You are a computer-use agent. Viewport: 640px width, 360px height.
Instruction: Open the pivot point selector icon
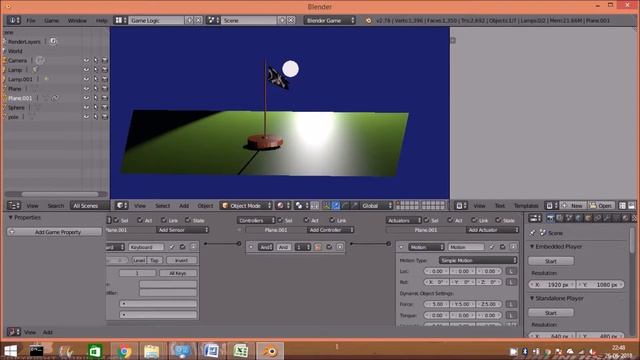pyautogui.click(x=301, y=206)
